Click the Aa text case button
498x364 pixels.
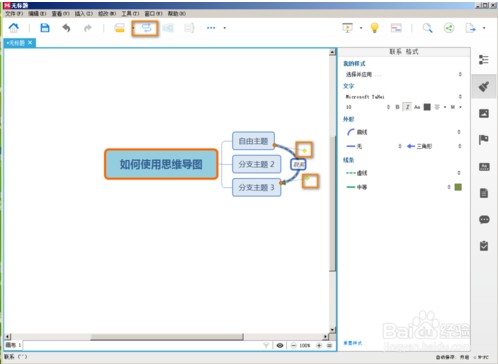pyautogui.click(x=417, y=107)
